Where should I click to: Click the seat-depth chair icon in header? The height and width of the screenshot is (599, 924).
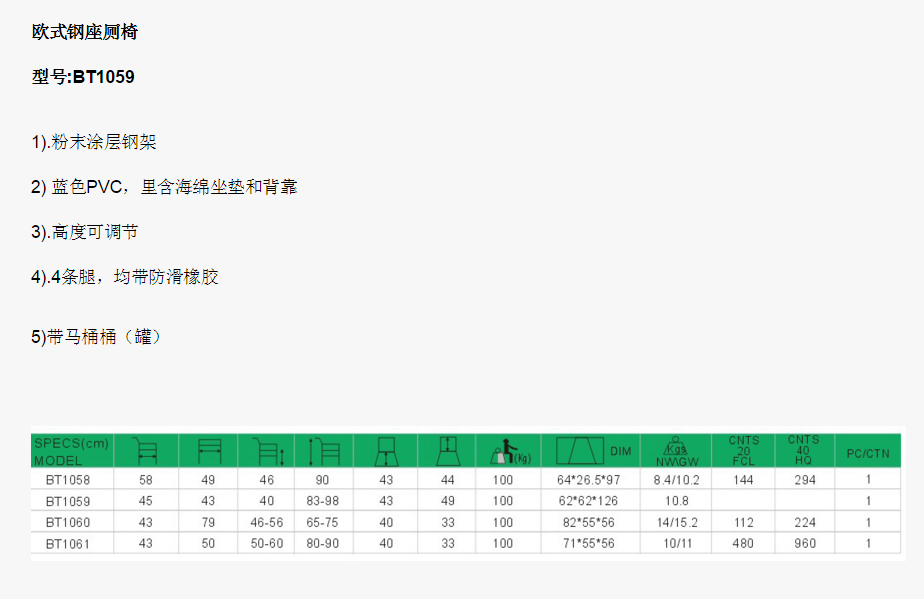[x=386, y=452]
